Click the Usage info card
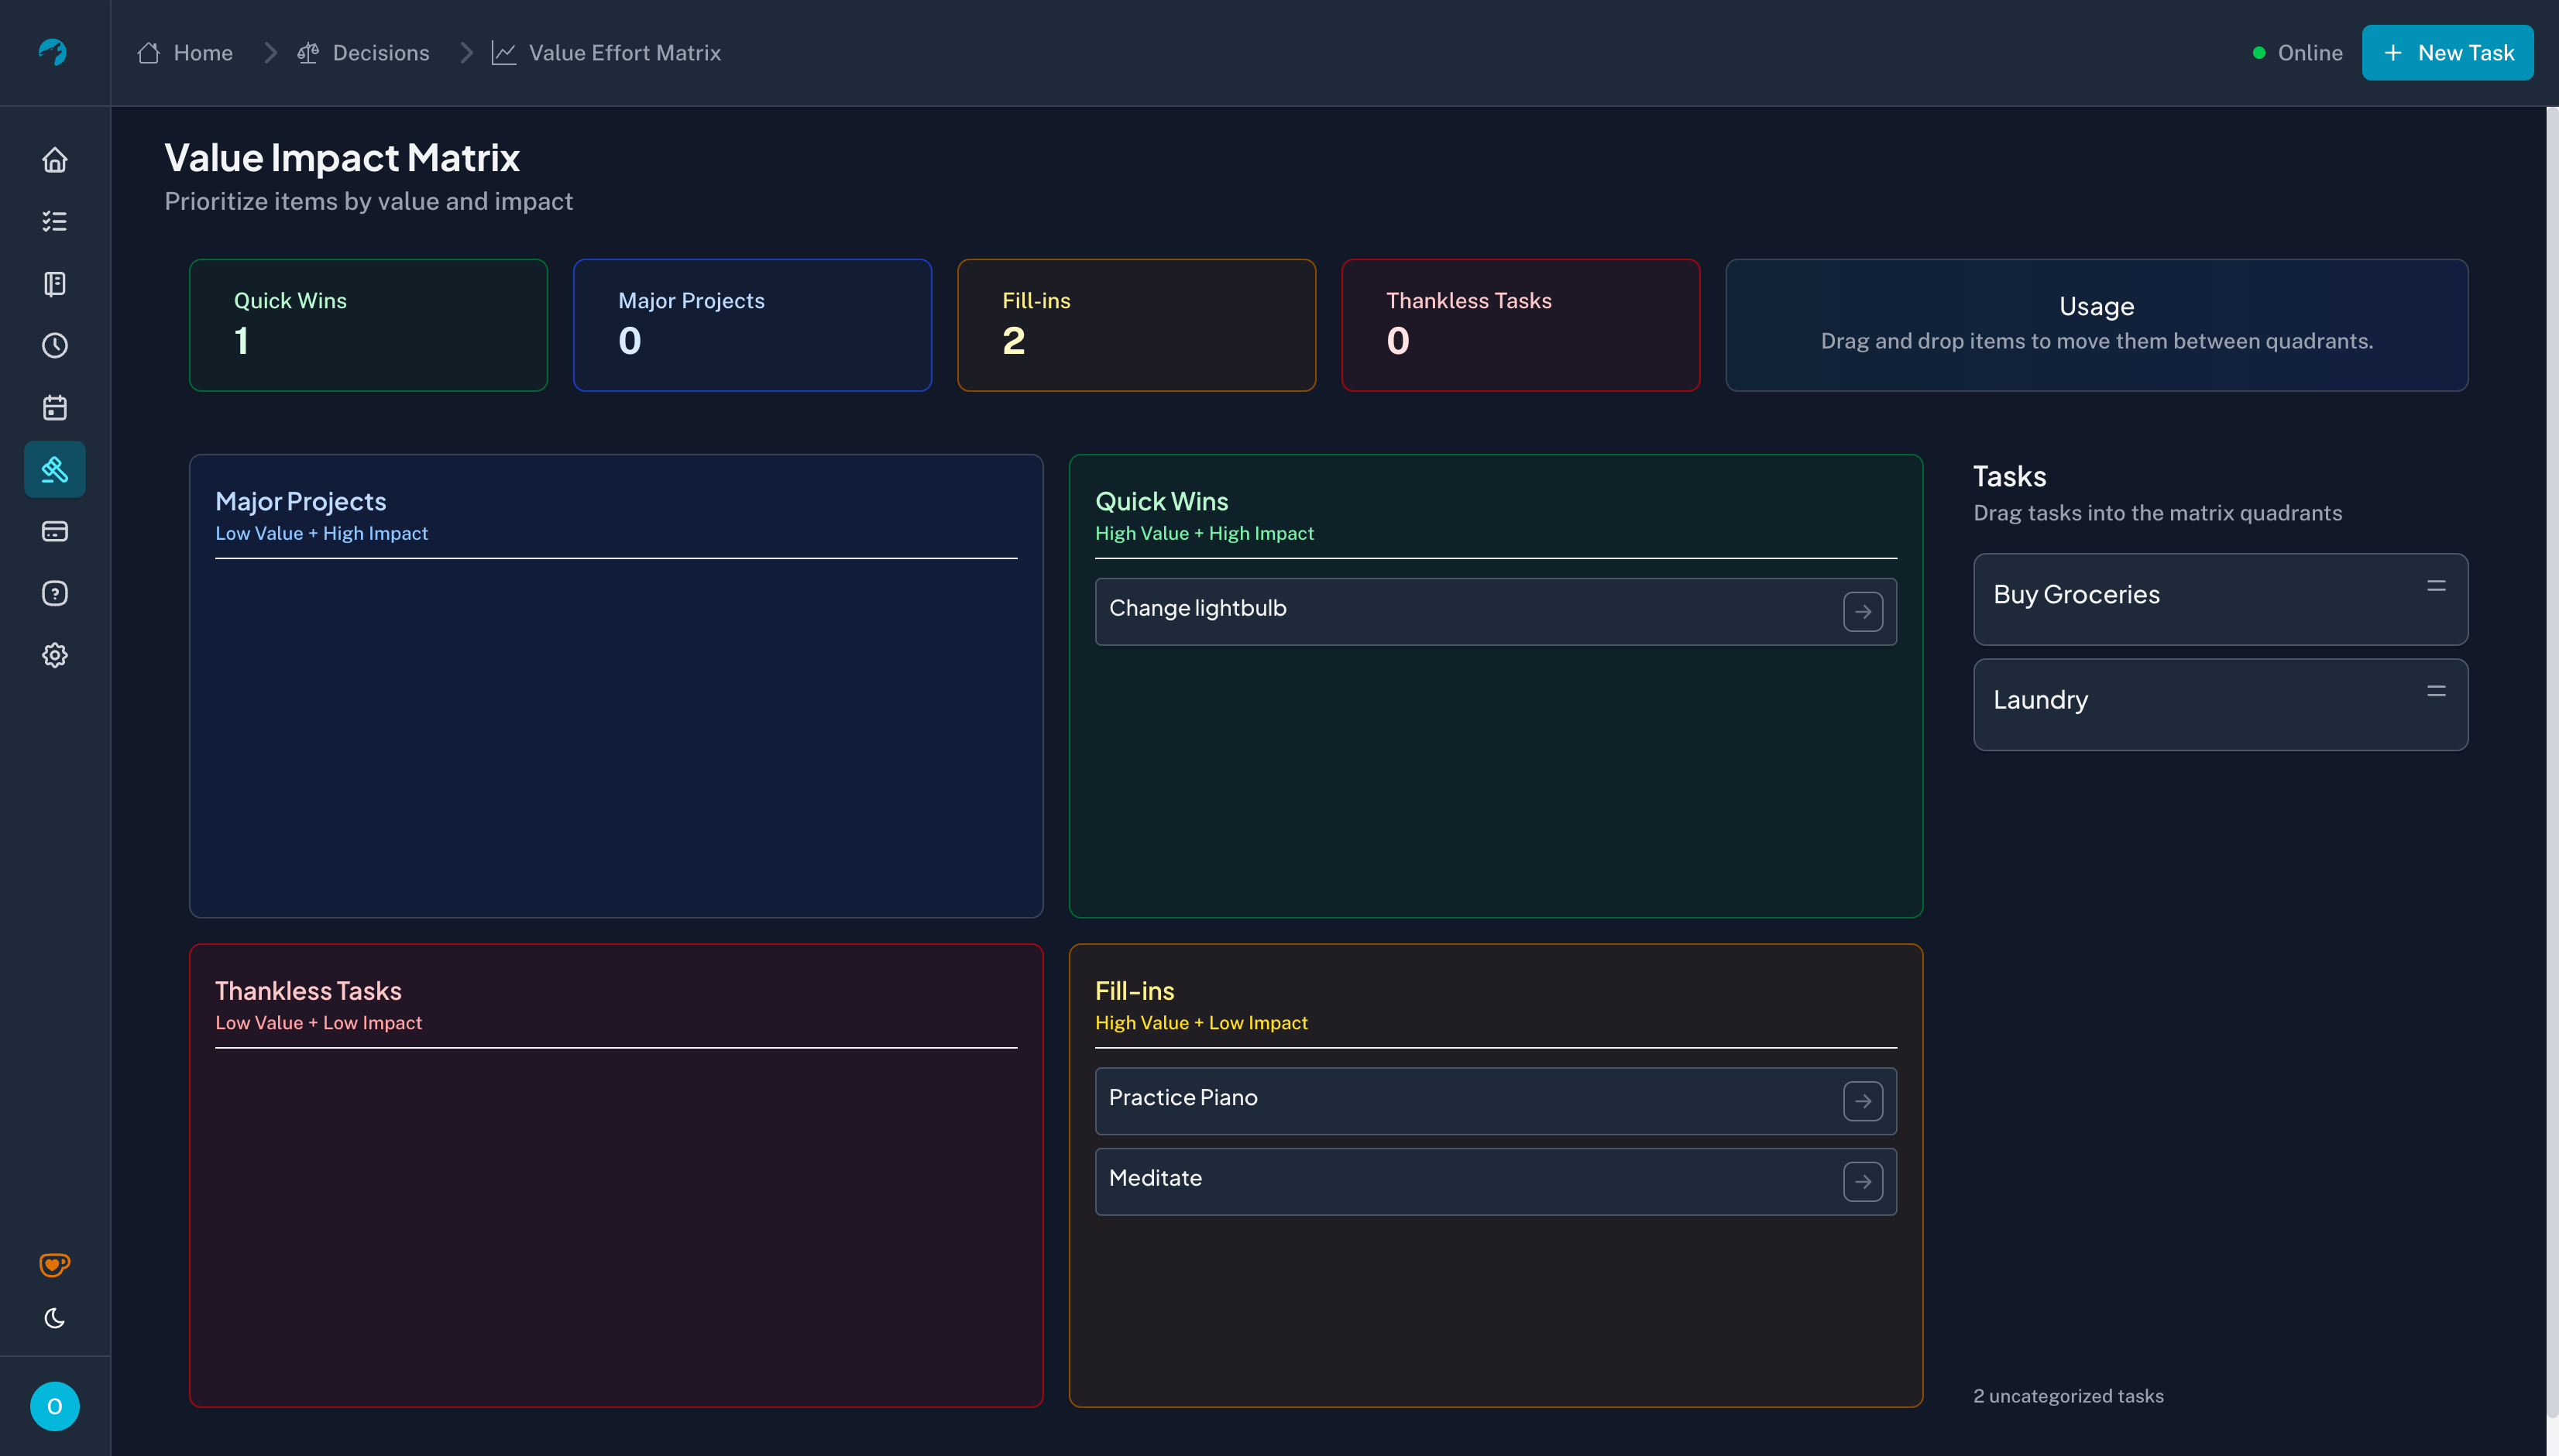The image size is (2559, 1456). click(2096, 325)
